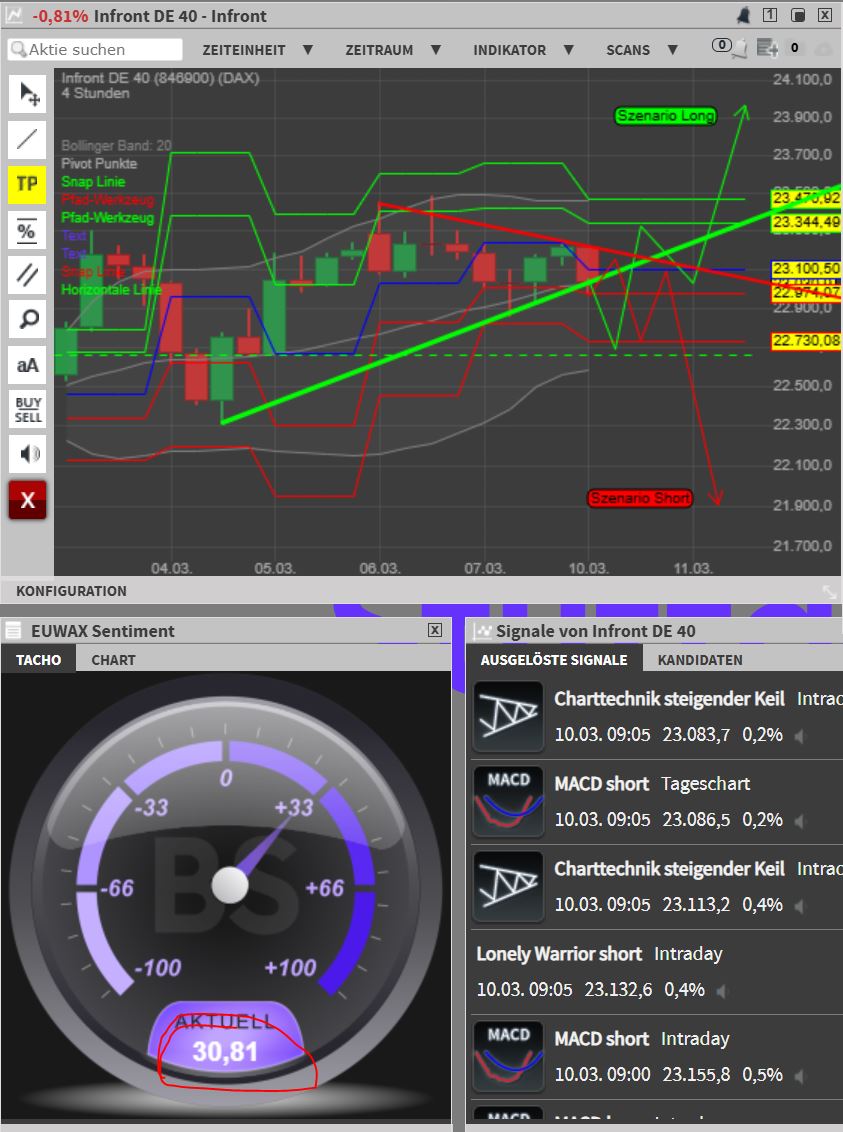Open the KONFIGURATION bar
The height and width of the screenshot is (1132, 843).
click(71, 591)
